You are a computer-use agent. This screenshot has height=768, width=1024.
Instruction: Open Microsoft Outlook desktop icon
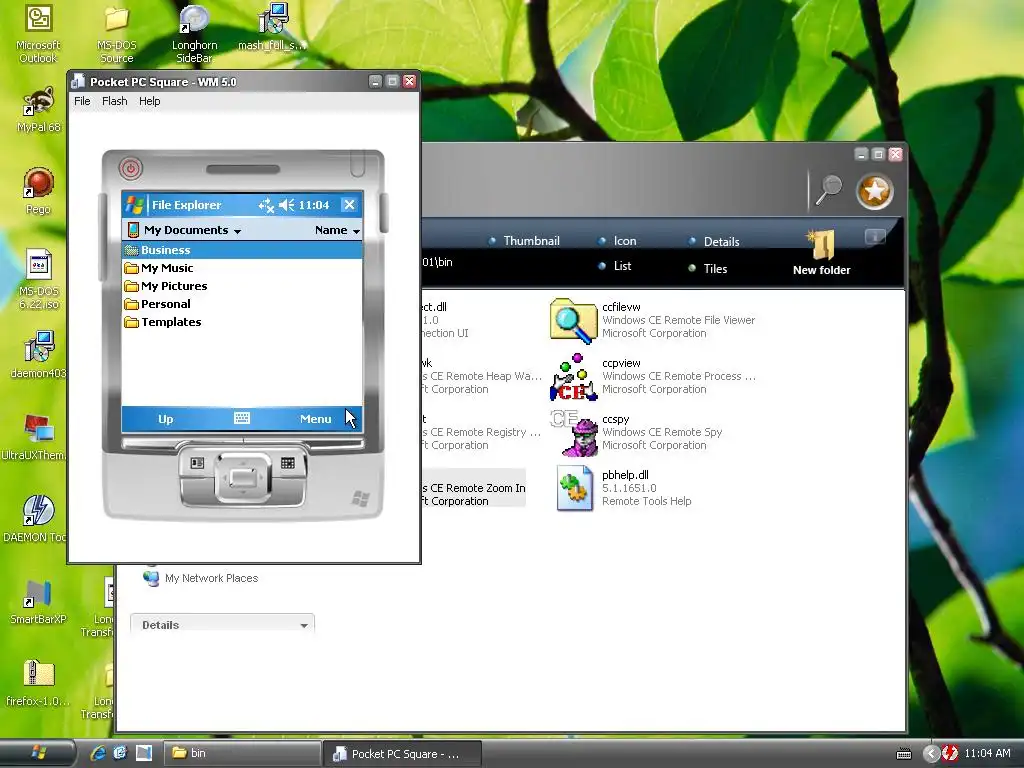(x=38, y=34)
